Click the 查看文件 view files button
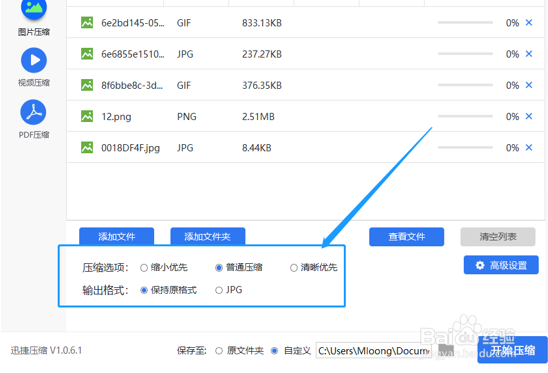Viewport: 548px width, 373px height. pos(406,237)
